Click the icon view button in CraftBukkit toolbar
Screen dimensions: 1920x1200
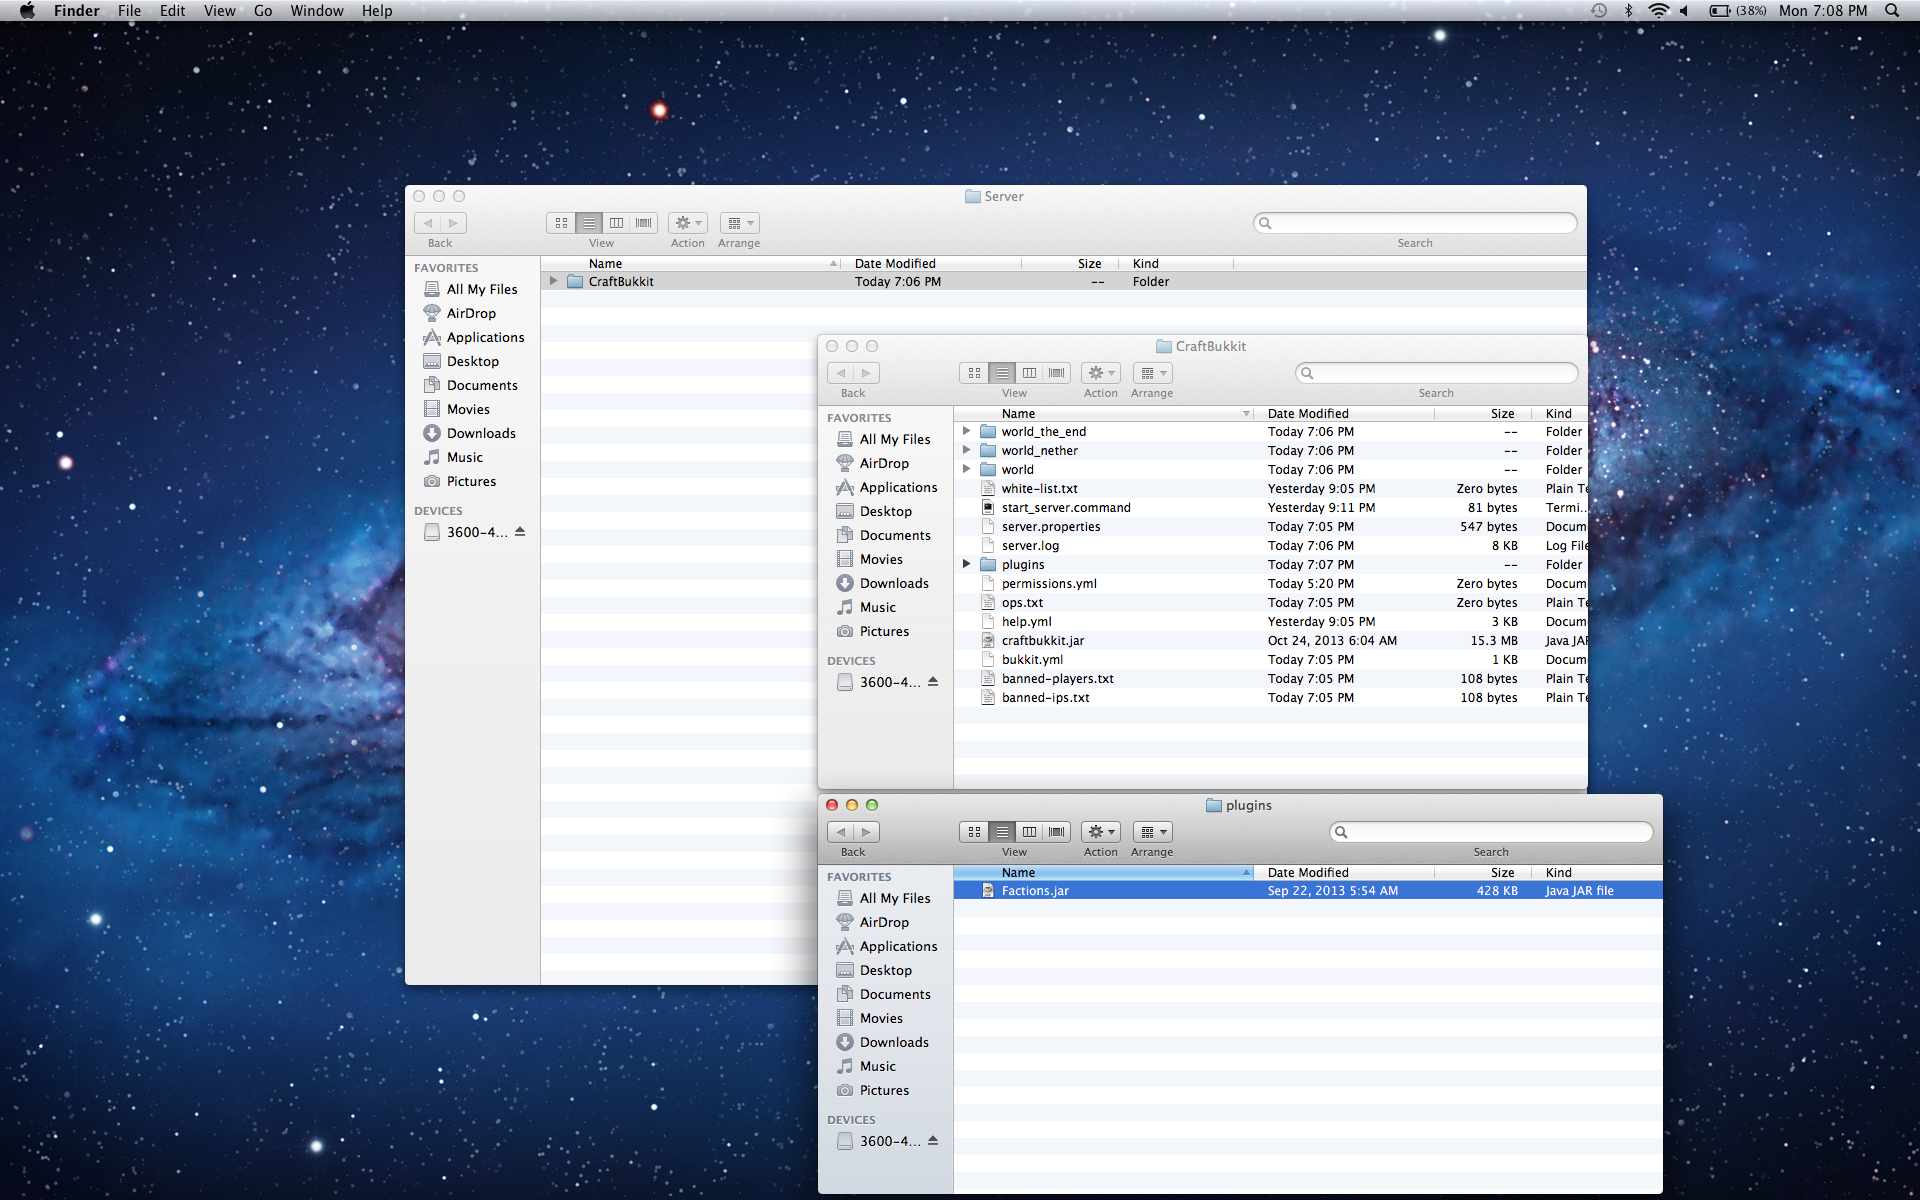point(972,371)
